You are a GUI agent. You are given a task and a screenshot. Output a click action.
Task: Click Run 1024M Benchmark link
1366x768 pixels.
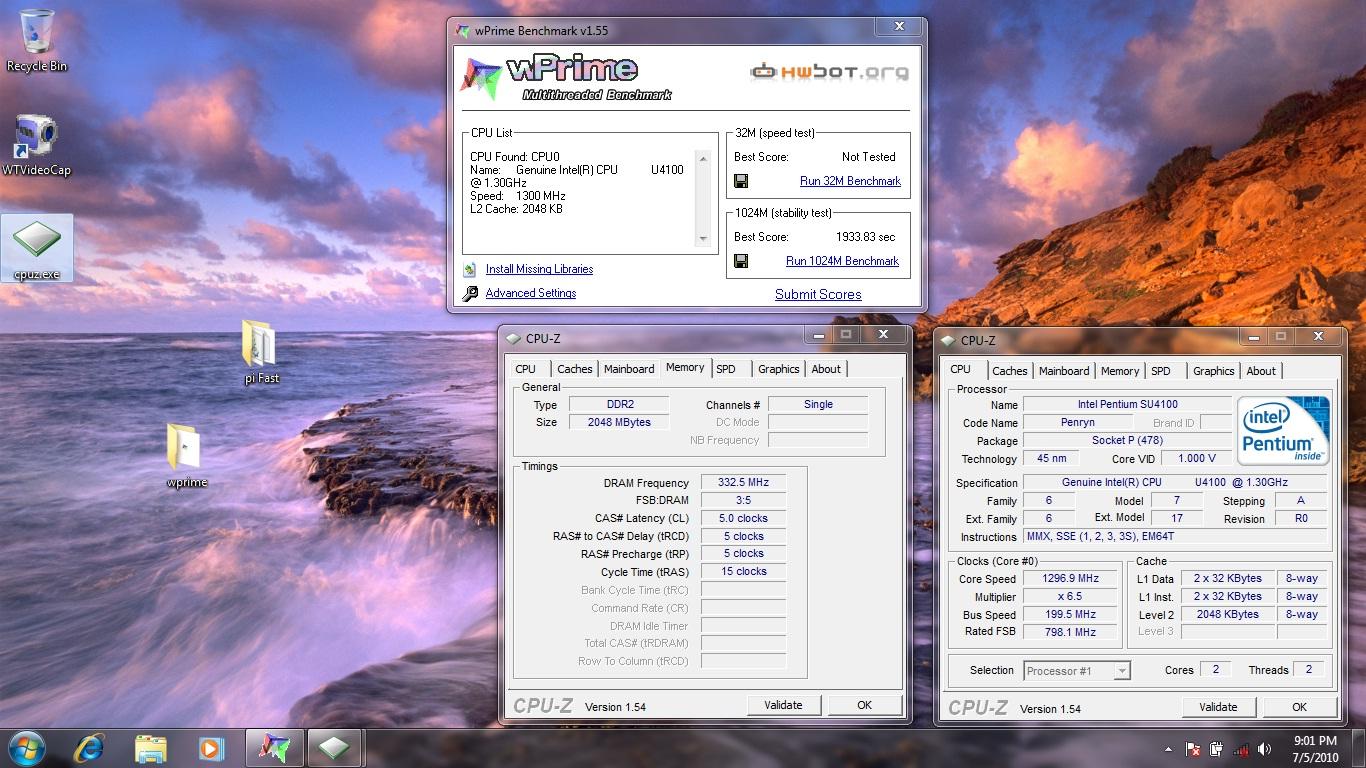pos(842,261)
